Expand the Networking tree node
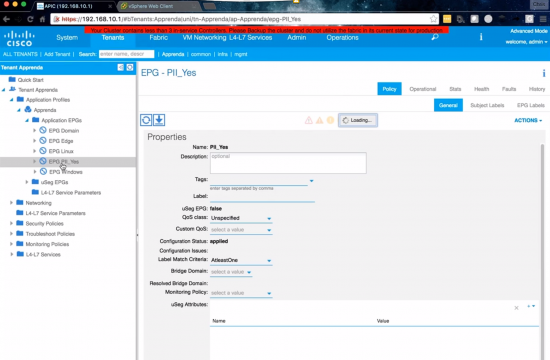This screenshot has width=550, height=360. tap(11, 202)
